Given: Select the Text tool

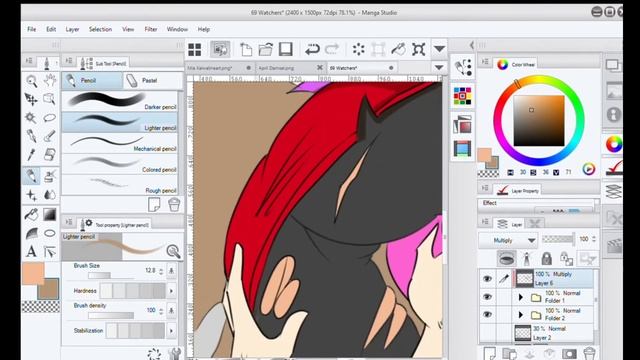Looking at the screenshot, I should pyautogui.click(x=31, y=251).
